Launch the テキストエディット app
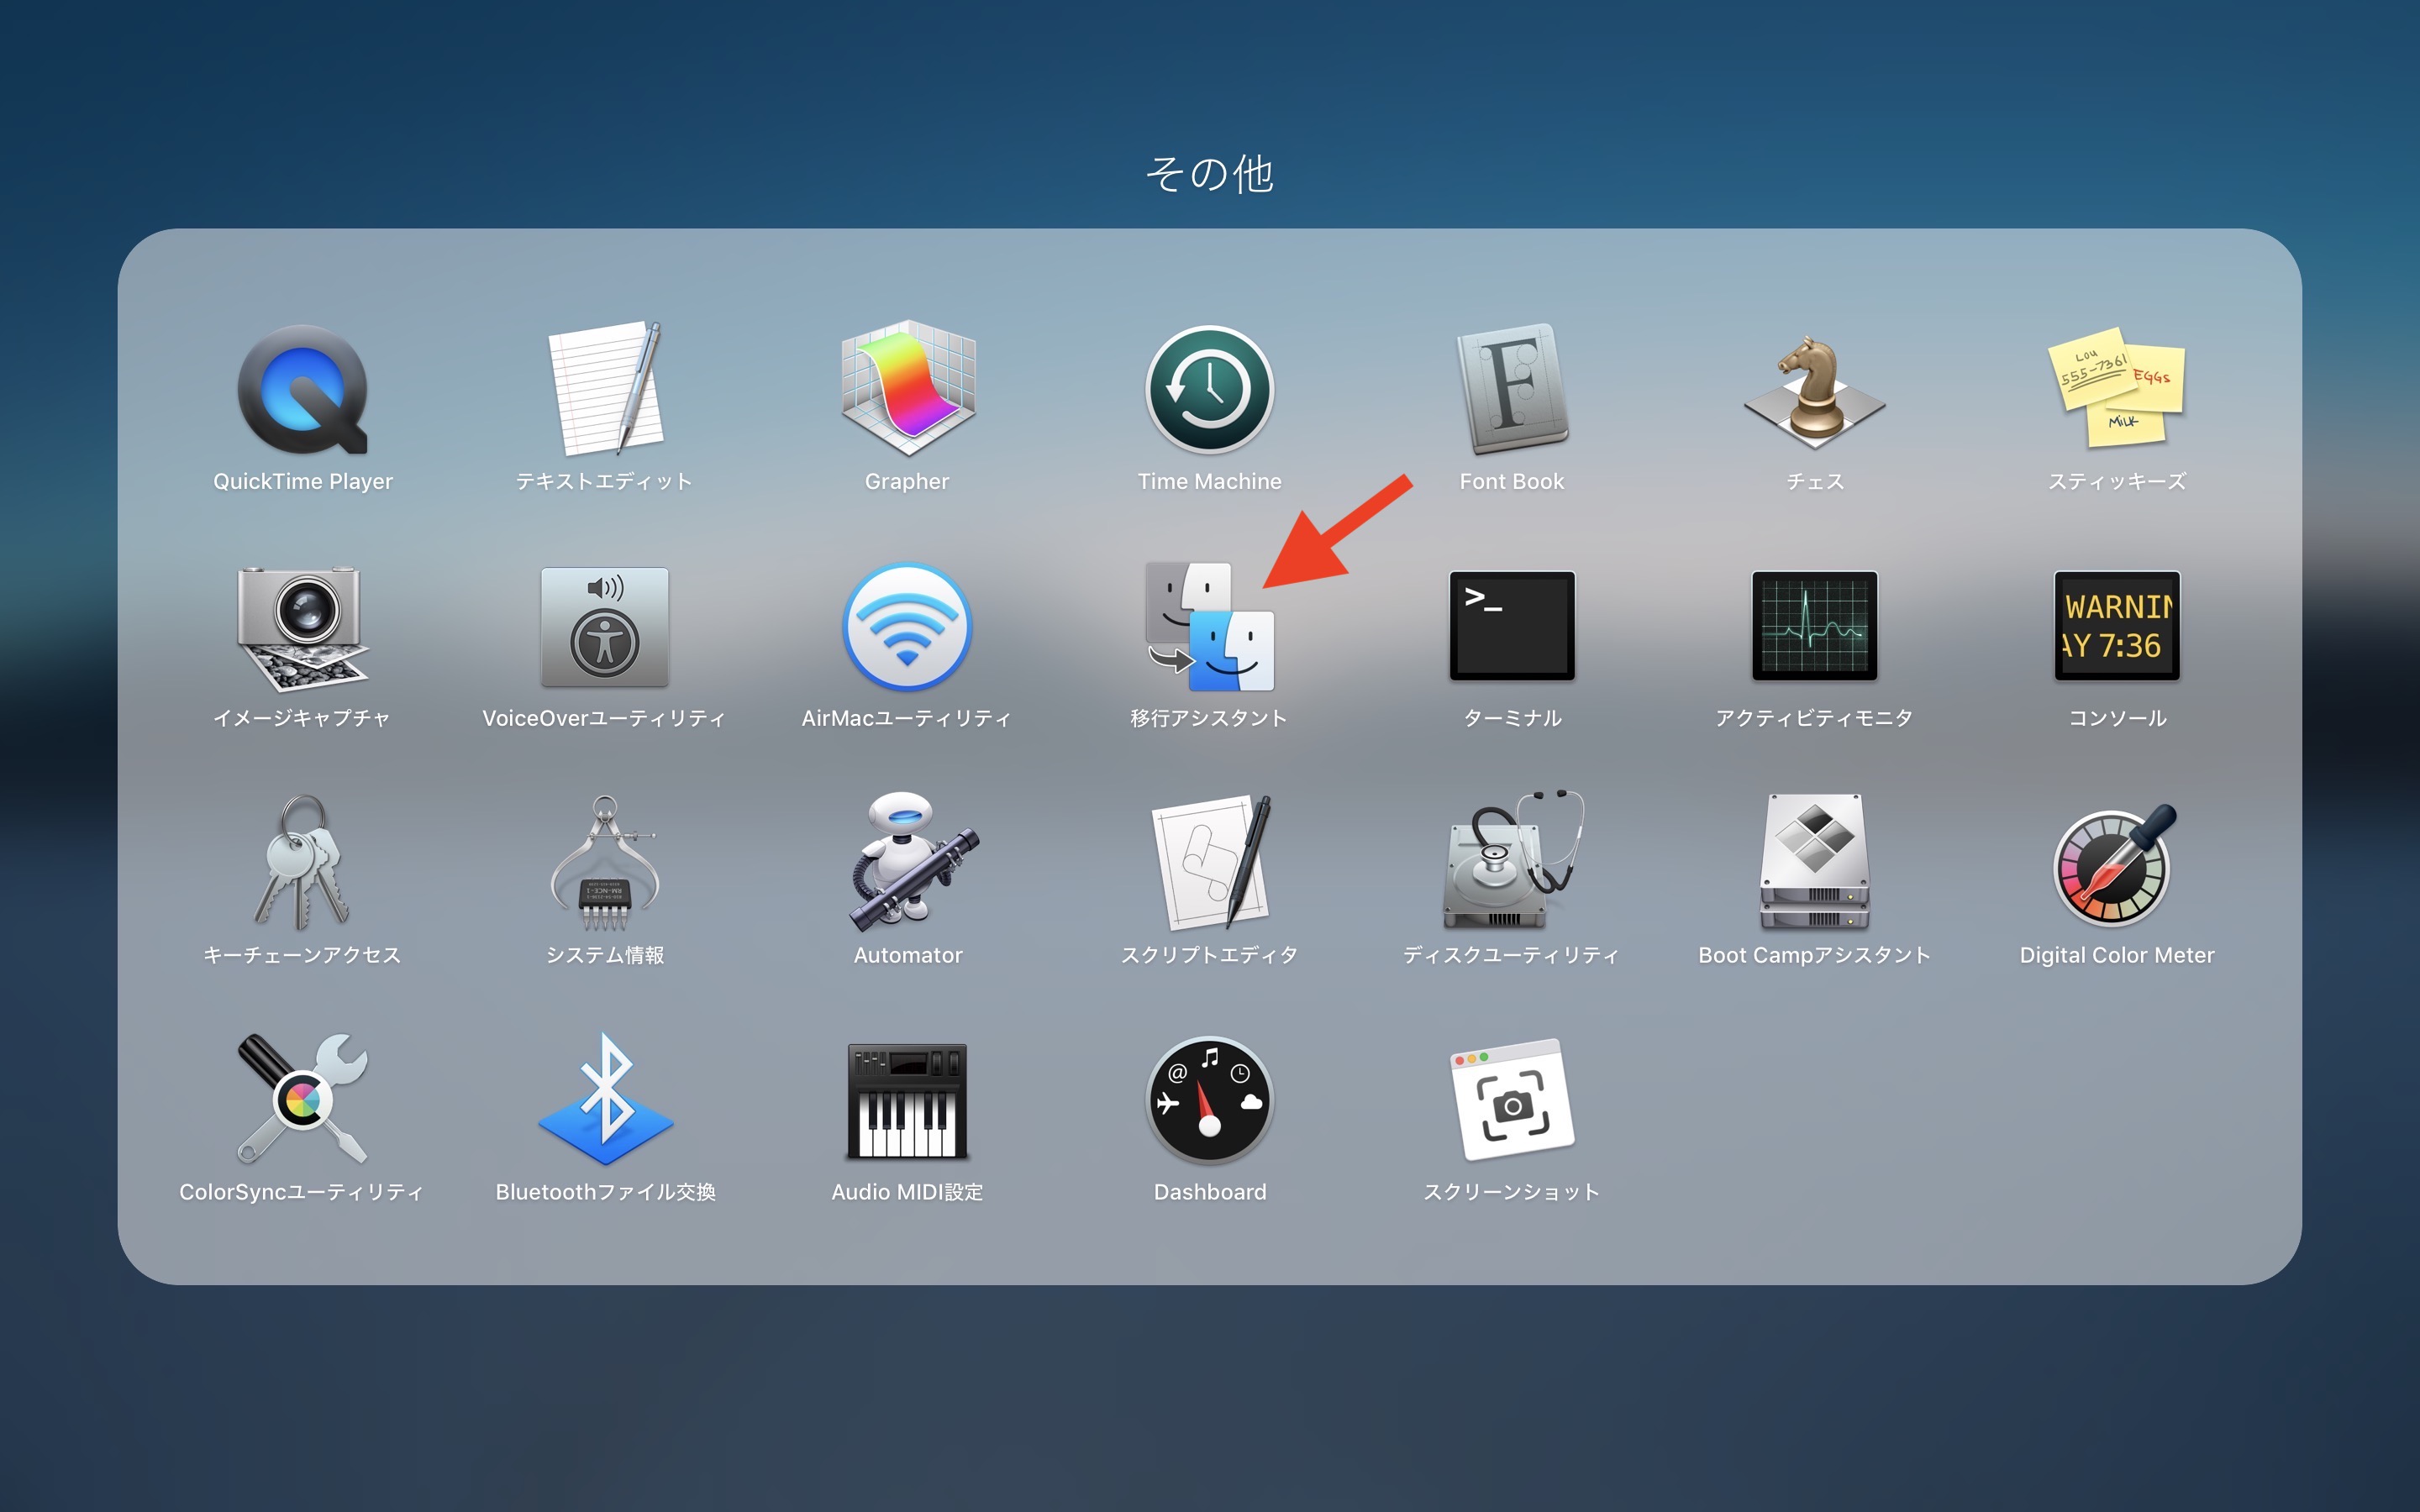 coord(605,388)
